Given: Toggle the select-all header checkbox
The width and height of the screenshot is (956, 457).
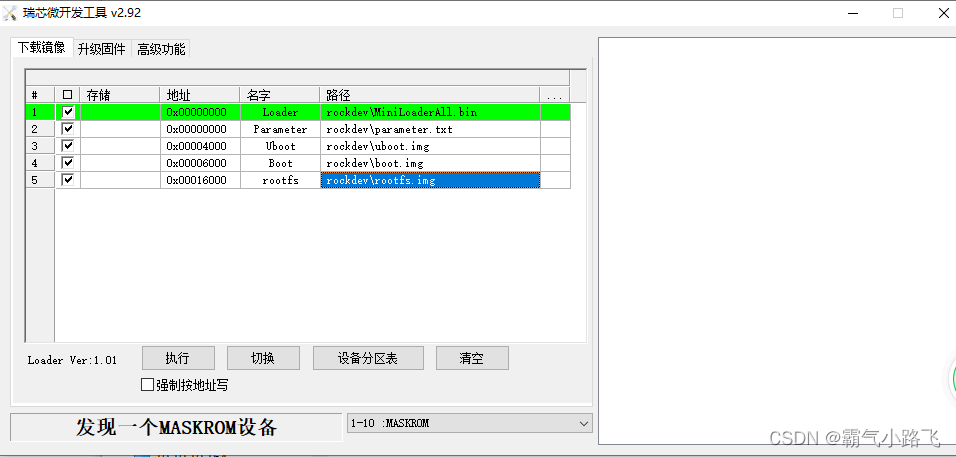Looking at the screenshot, I should tap(68, 95).
